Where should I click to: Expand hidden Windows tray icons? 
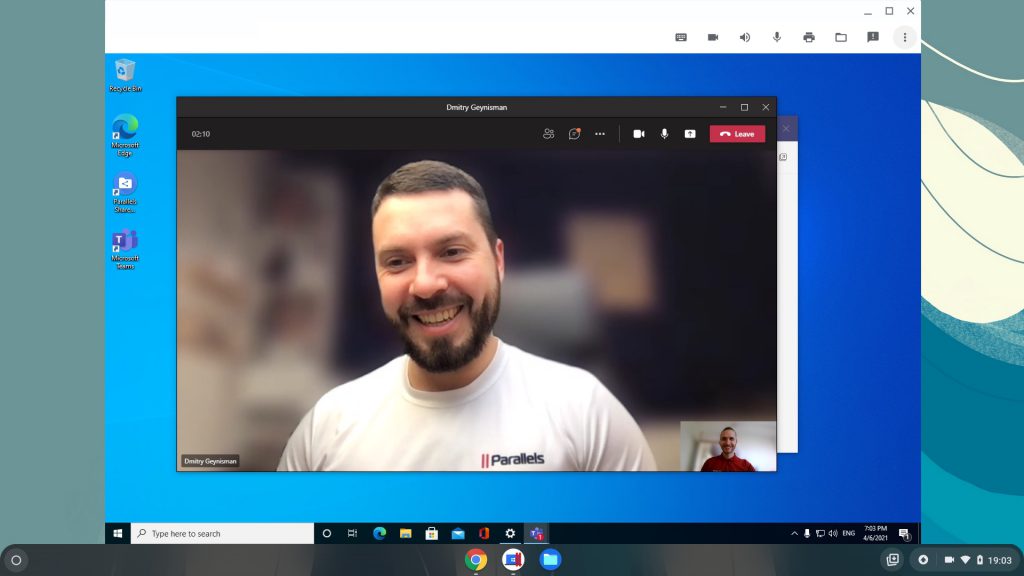pos(794,534)
